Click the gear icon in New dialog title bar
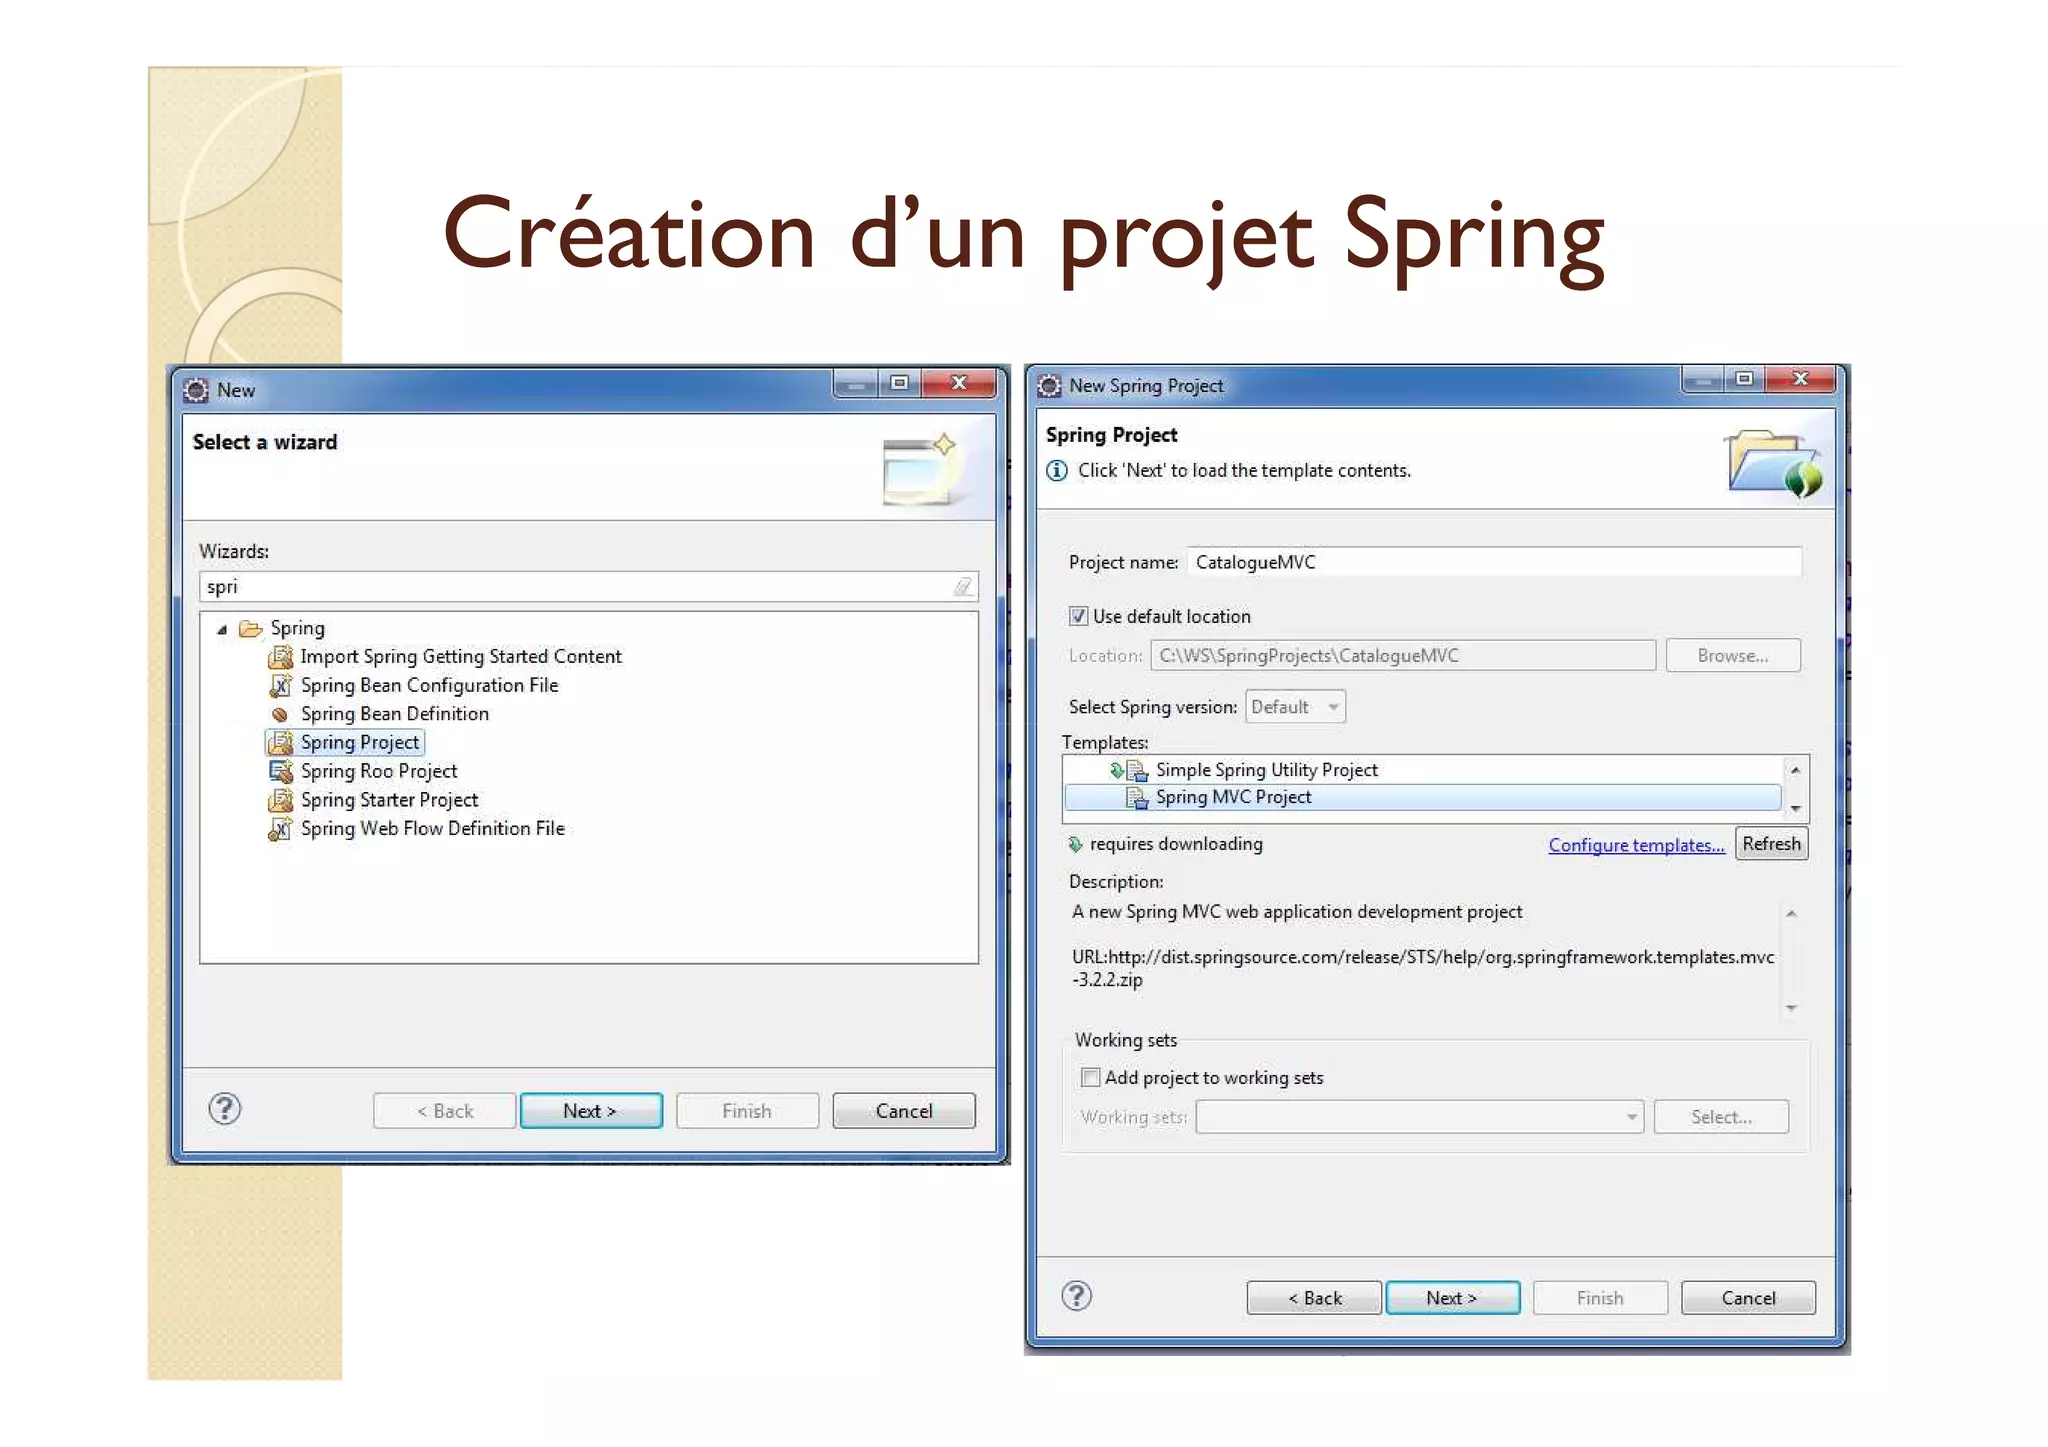The image size is (2048, 1447). point(196,390)
